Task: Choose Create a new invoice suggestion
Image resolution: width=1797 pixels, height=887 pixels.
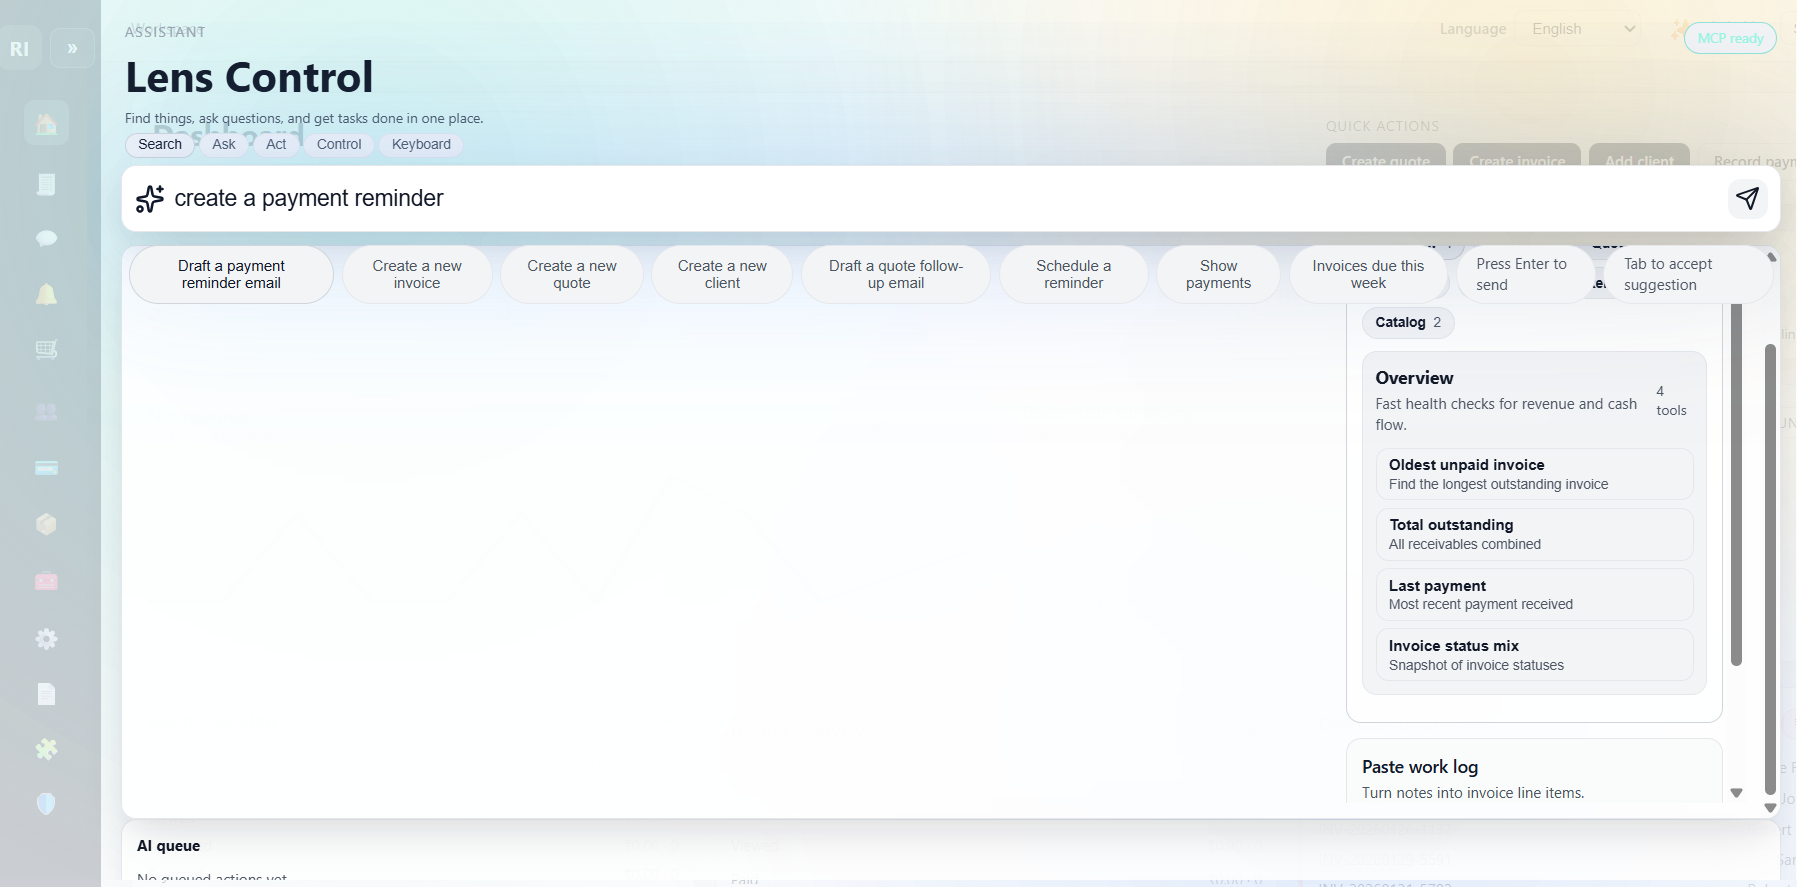Action: 417,274
